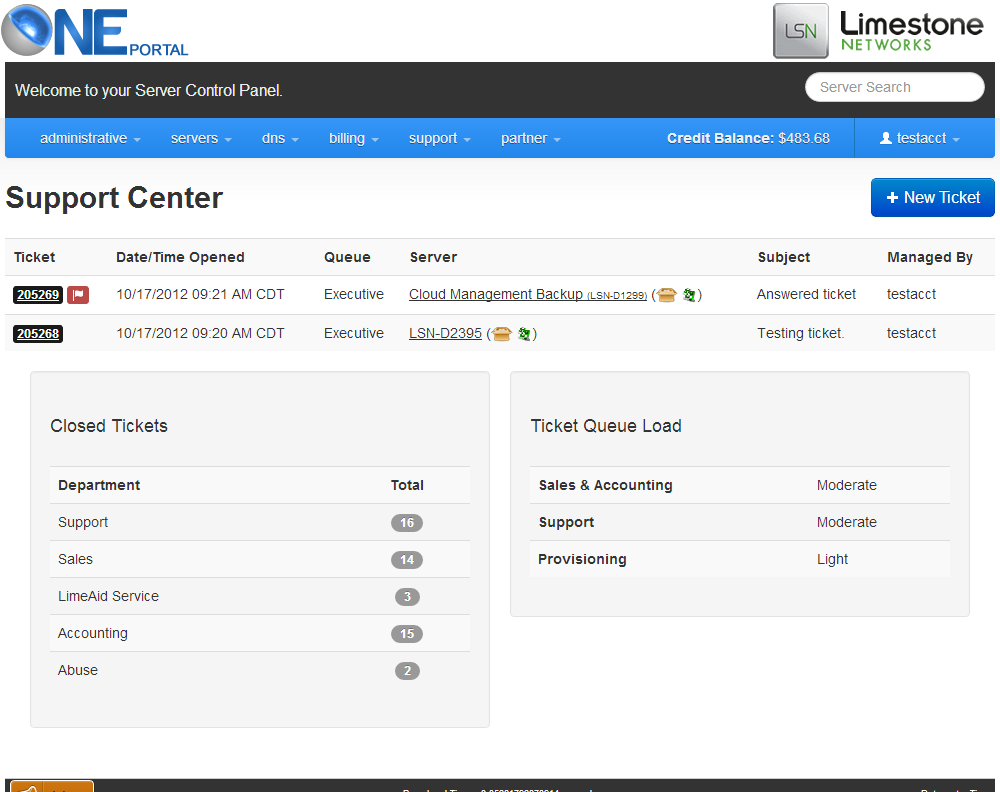Click the Provisioning queue label
This screenshot has height=792, width=1000.
tap(582, 559)
